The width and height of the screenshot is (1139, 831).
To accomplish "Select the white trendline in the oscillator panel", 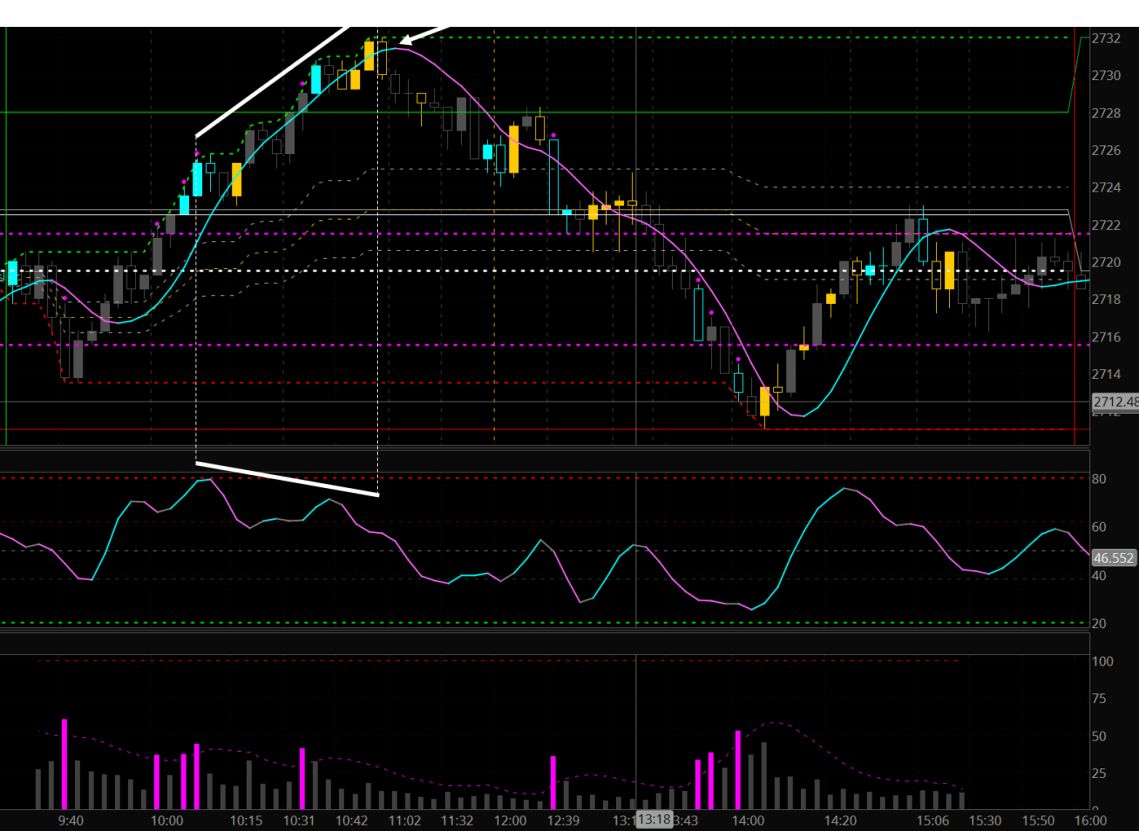I will click(287, 478).
